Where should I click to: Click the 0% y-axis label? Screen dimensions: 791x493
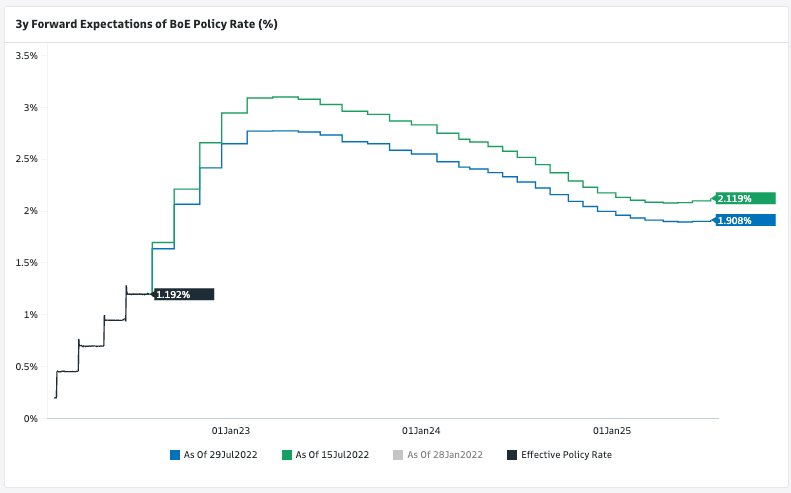[x=32, y=418]
